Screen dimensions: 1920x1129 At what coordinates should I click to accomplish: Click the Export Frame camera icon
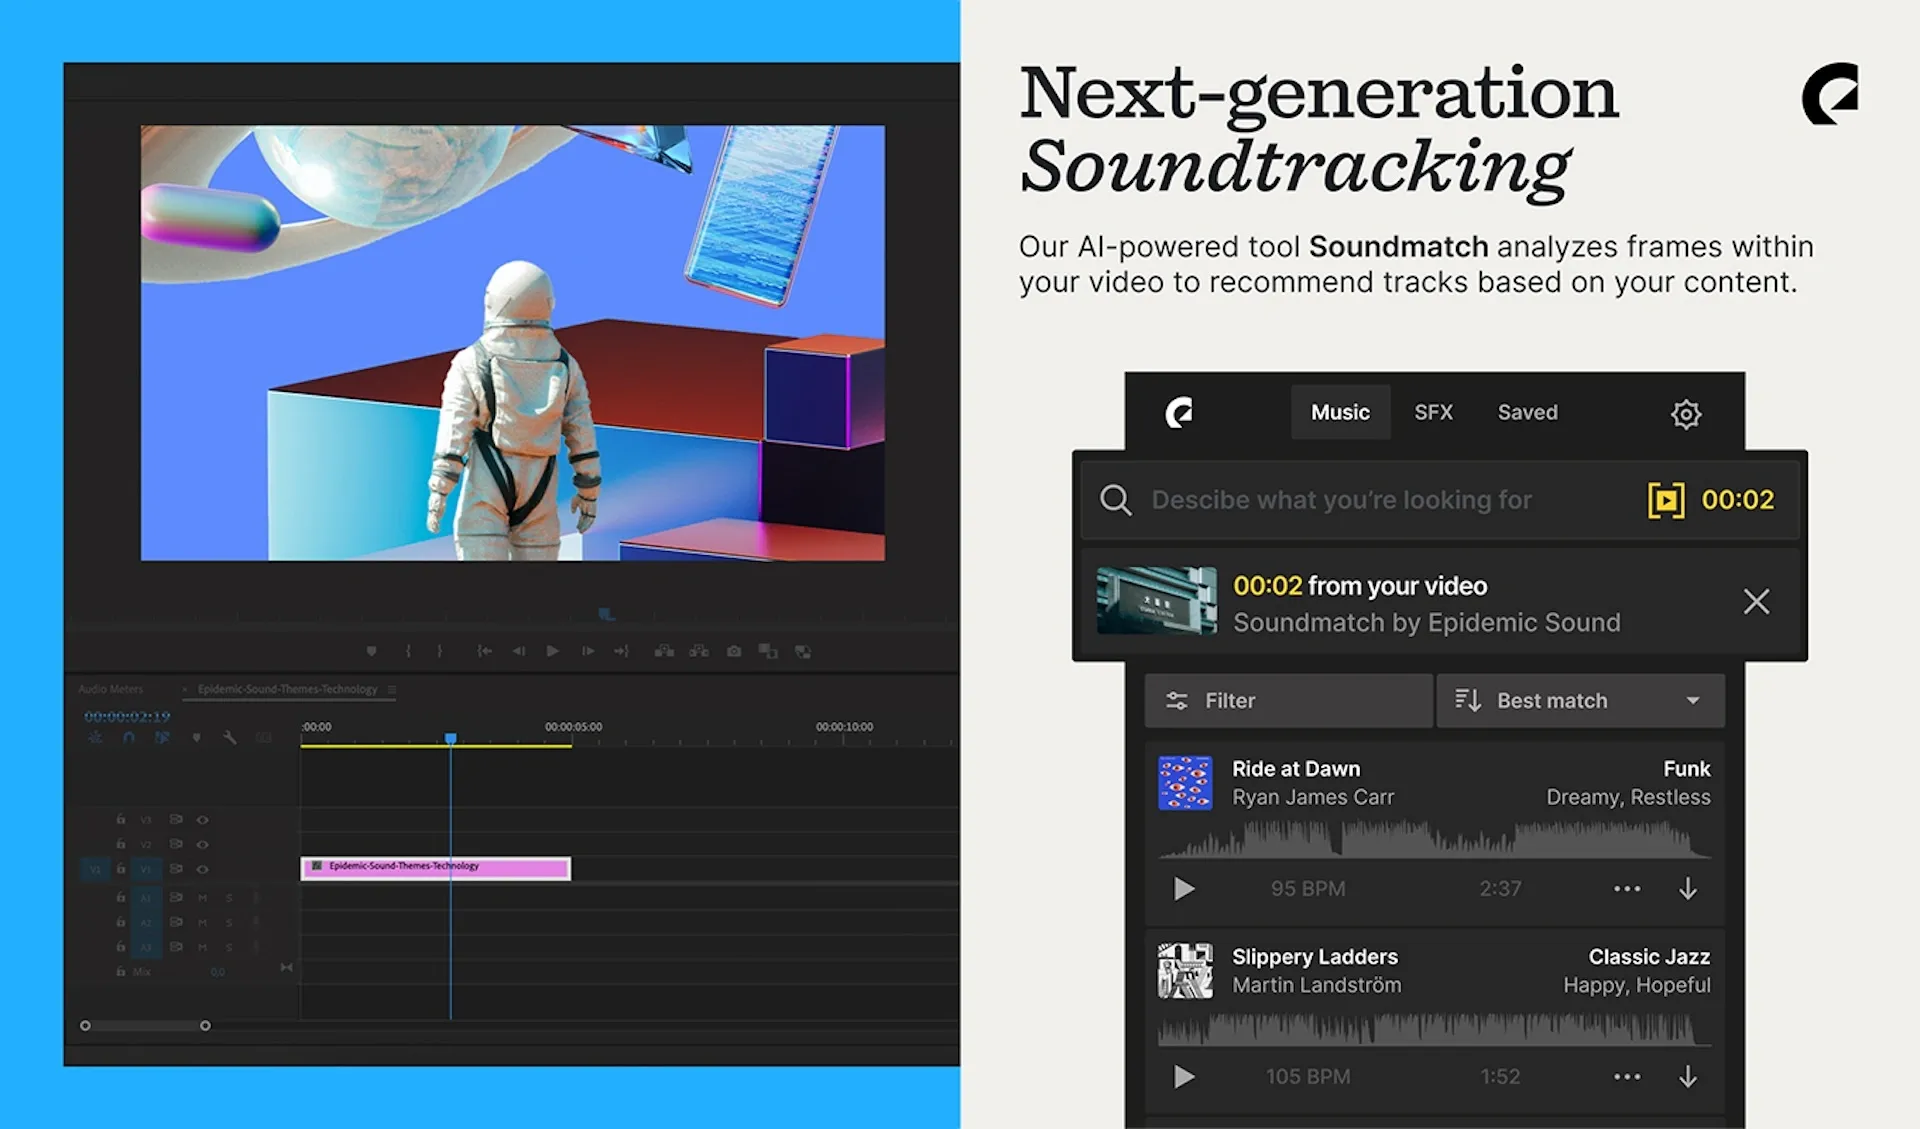pos(735,651)
